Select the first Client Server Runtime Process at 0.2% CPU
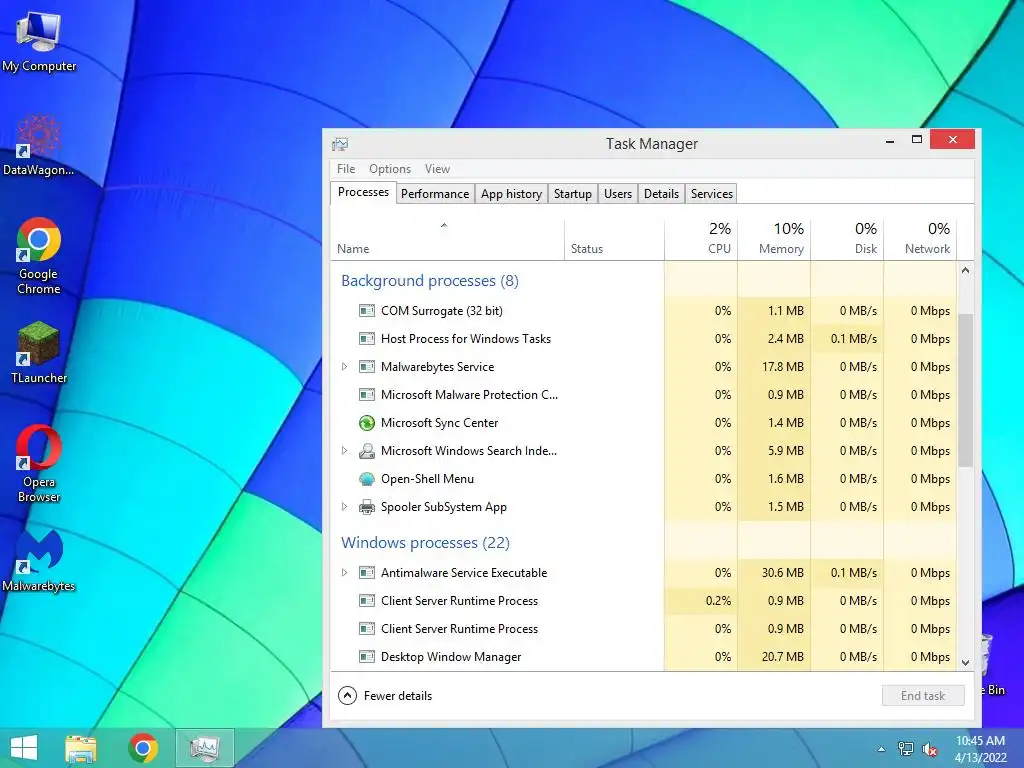 coord(644,601)
